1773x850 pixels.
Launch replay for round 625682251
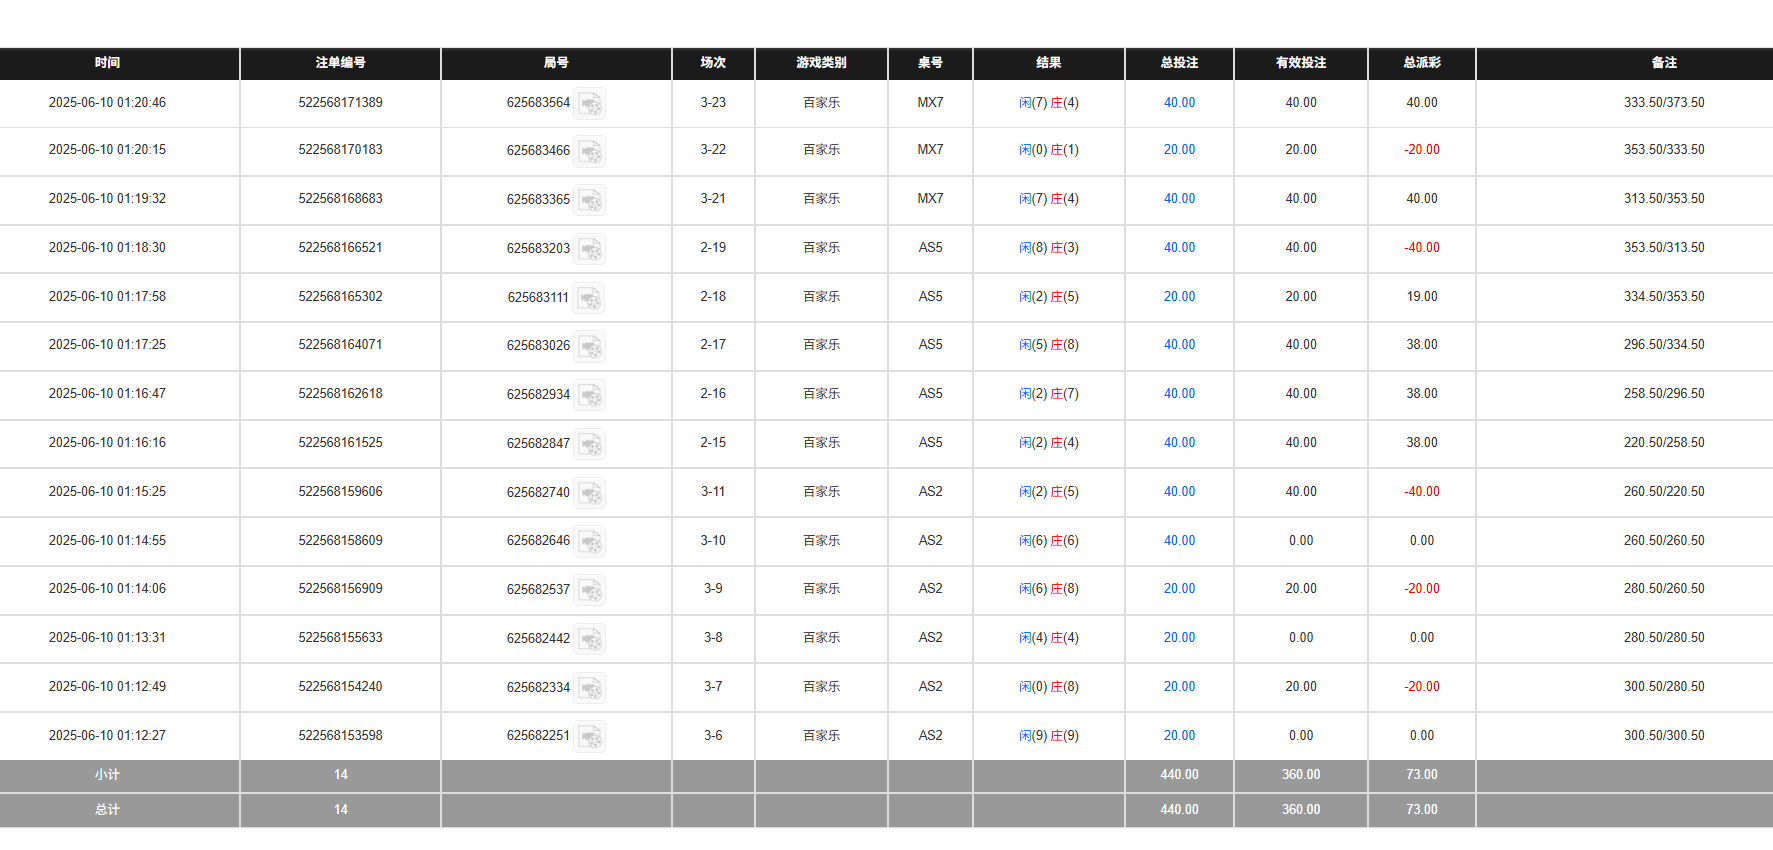(x=590, y=737)
